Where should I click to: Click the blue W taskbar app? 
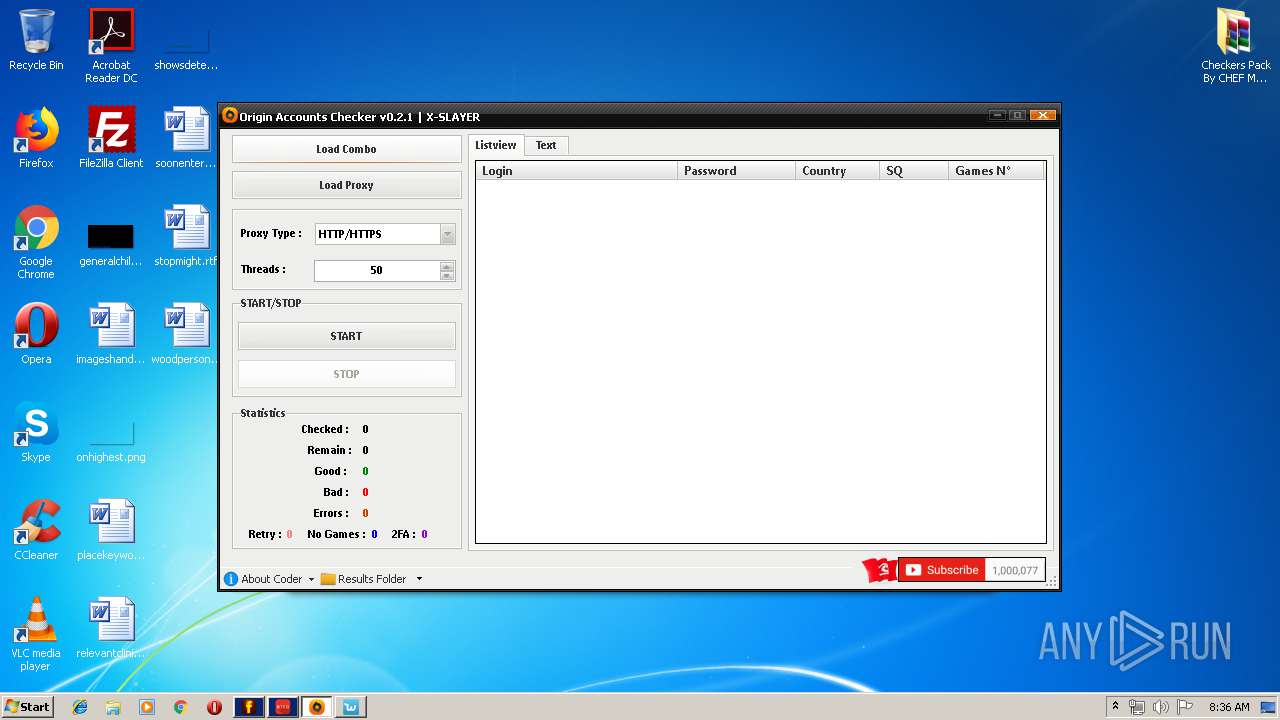tap(351, 707)
